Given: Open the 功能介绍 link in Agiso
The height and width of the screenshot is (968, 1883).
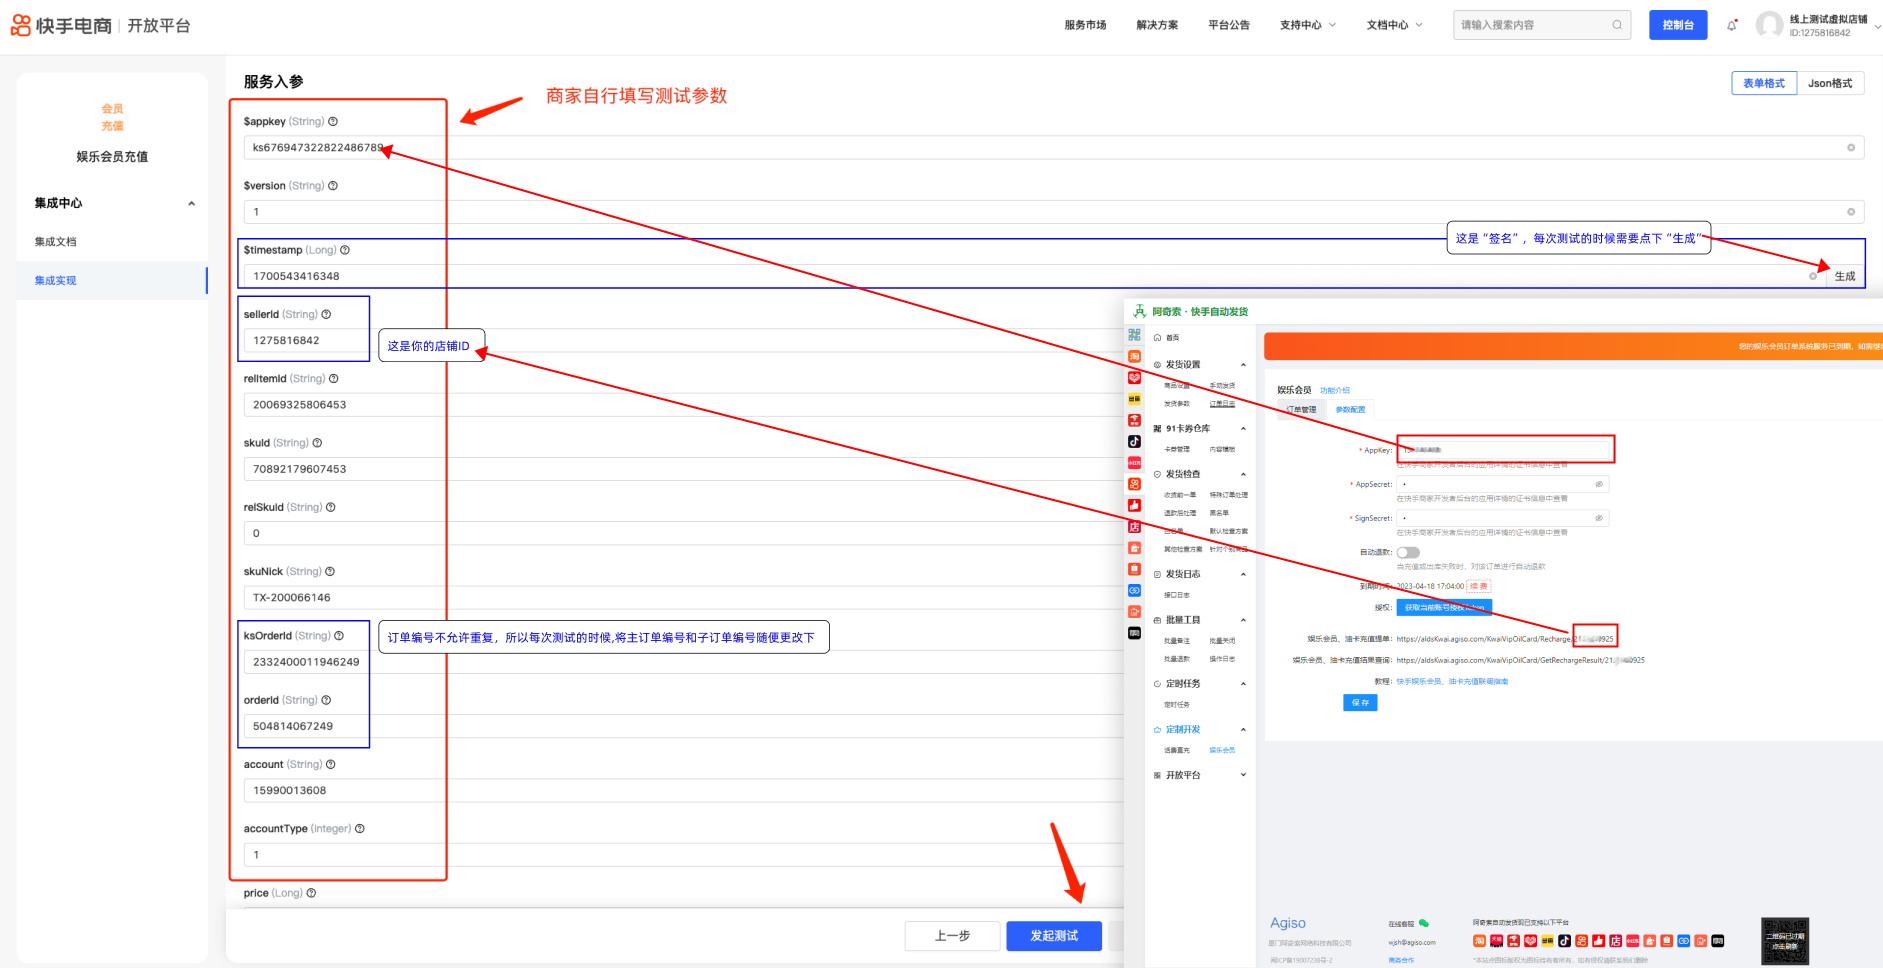Looking at the screenshot, I should (x=1334, y=391).
